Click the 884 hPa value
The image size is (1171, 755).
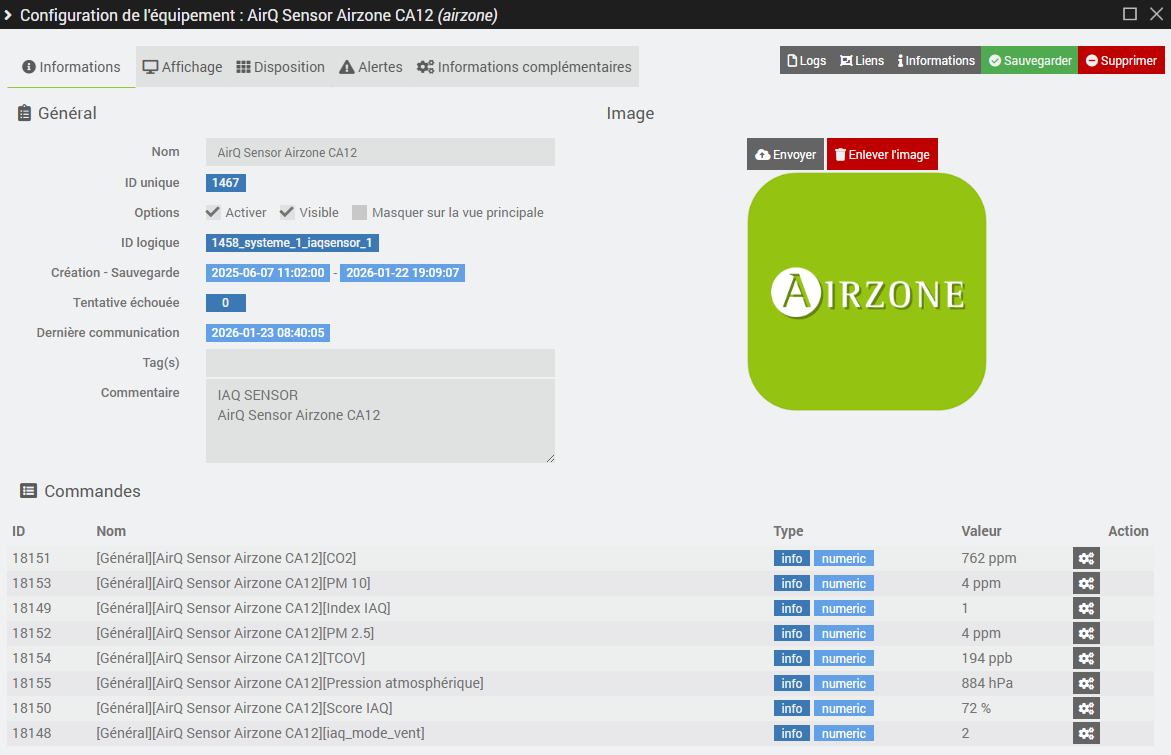tap(987, 683)
